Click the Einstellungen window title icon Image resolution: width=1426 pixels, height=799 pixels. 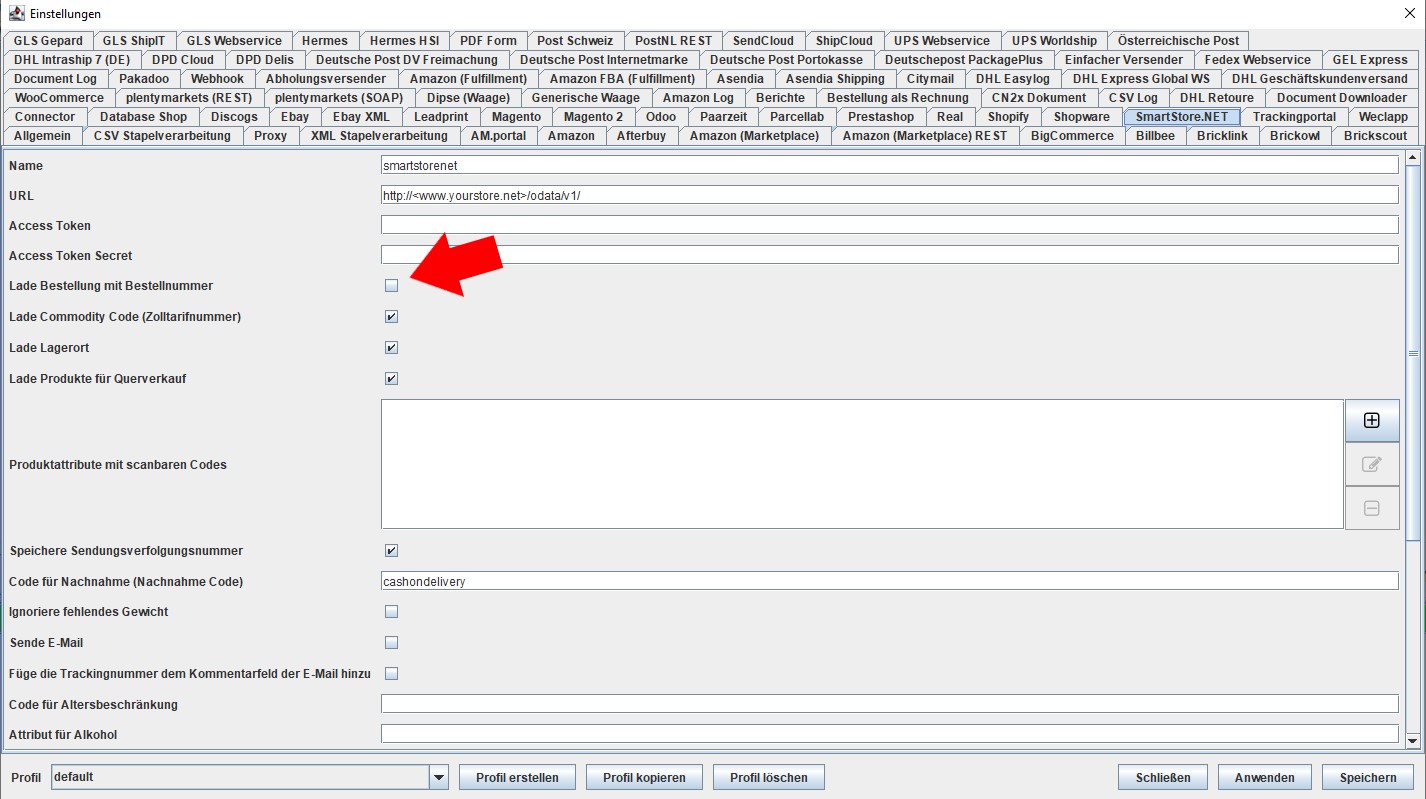pyautogui.click(x=16, y=14)
